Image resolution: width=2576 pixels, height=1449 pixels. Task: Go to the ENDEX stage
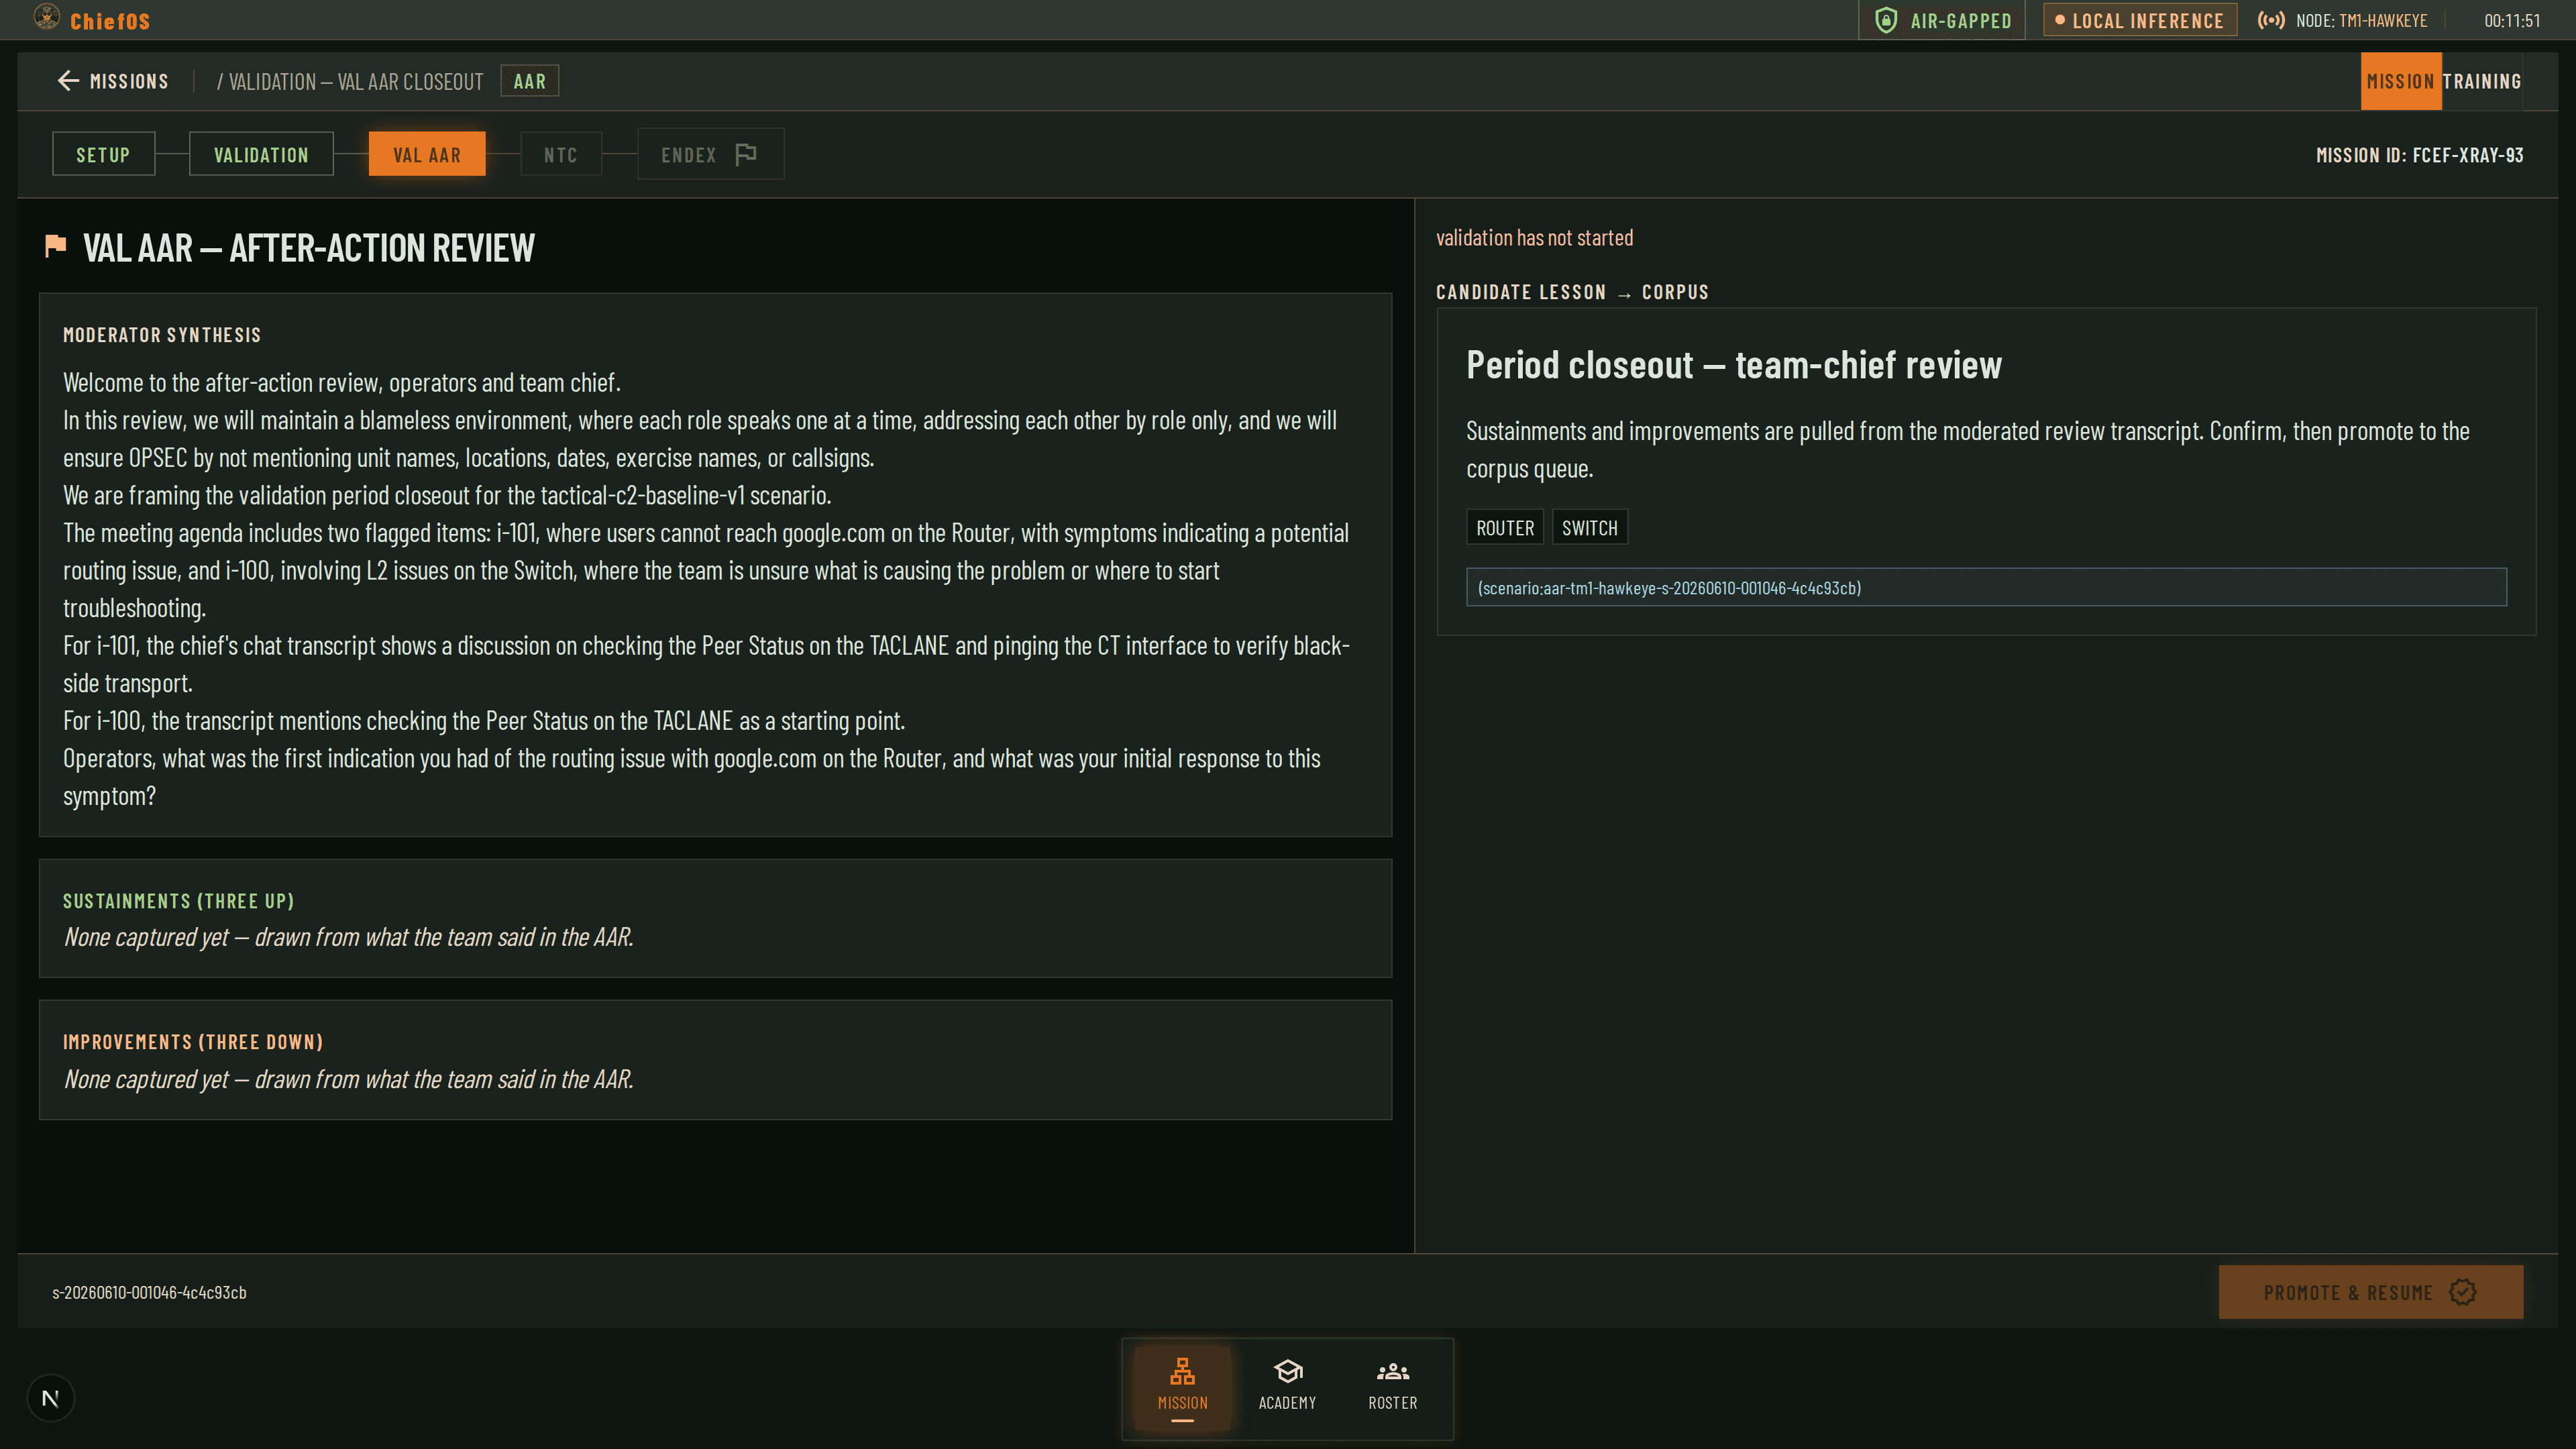[710, 154]
